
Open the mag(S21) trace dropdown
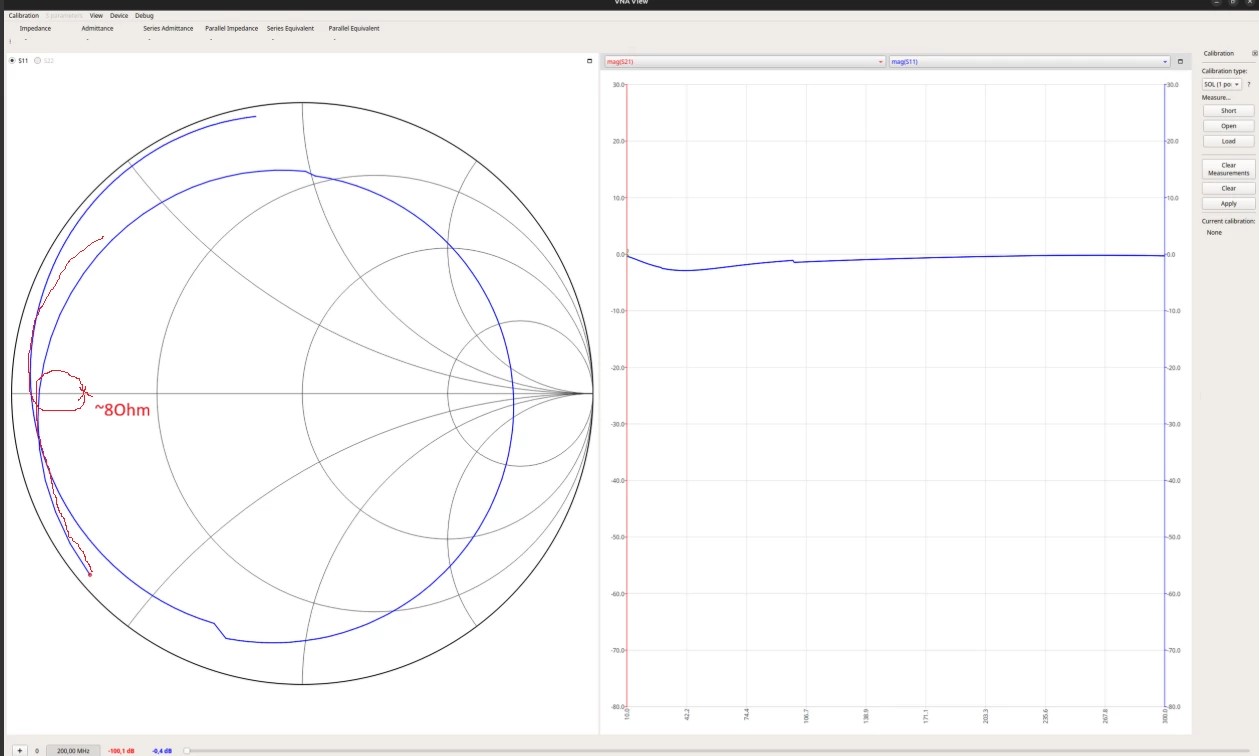coord(745,62)
